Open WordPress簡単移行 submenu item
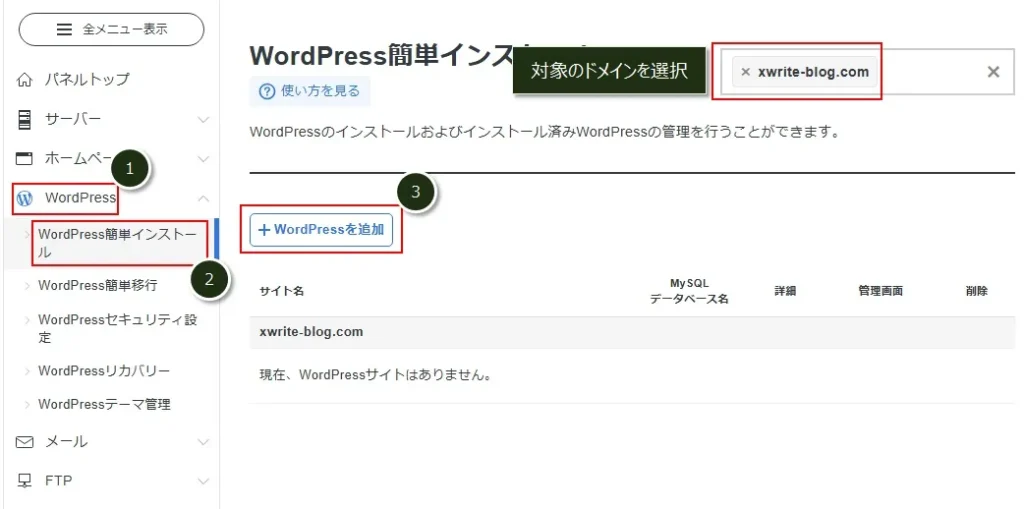 coord(97,286)
